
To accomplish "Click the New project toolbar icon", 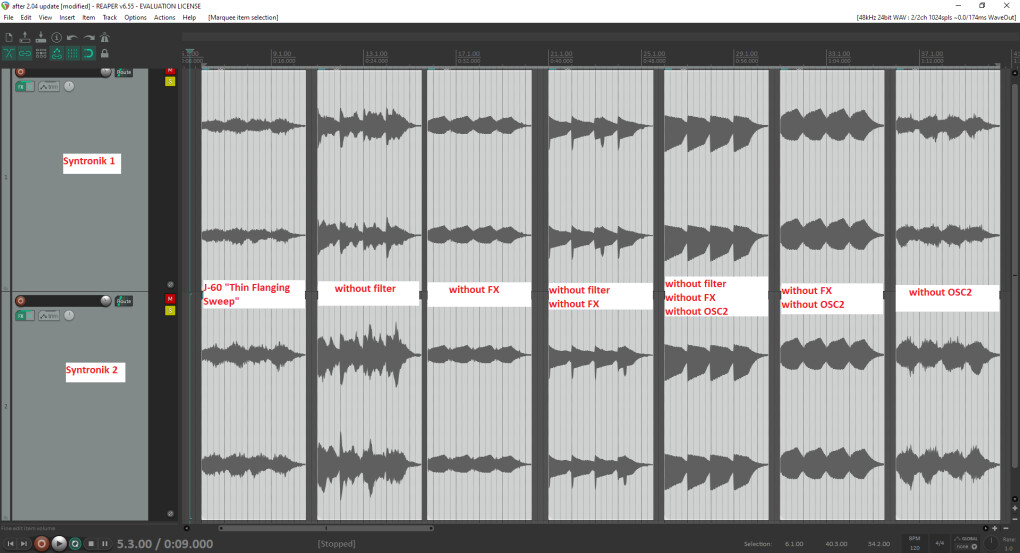I will click(9, 38).
